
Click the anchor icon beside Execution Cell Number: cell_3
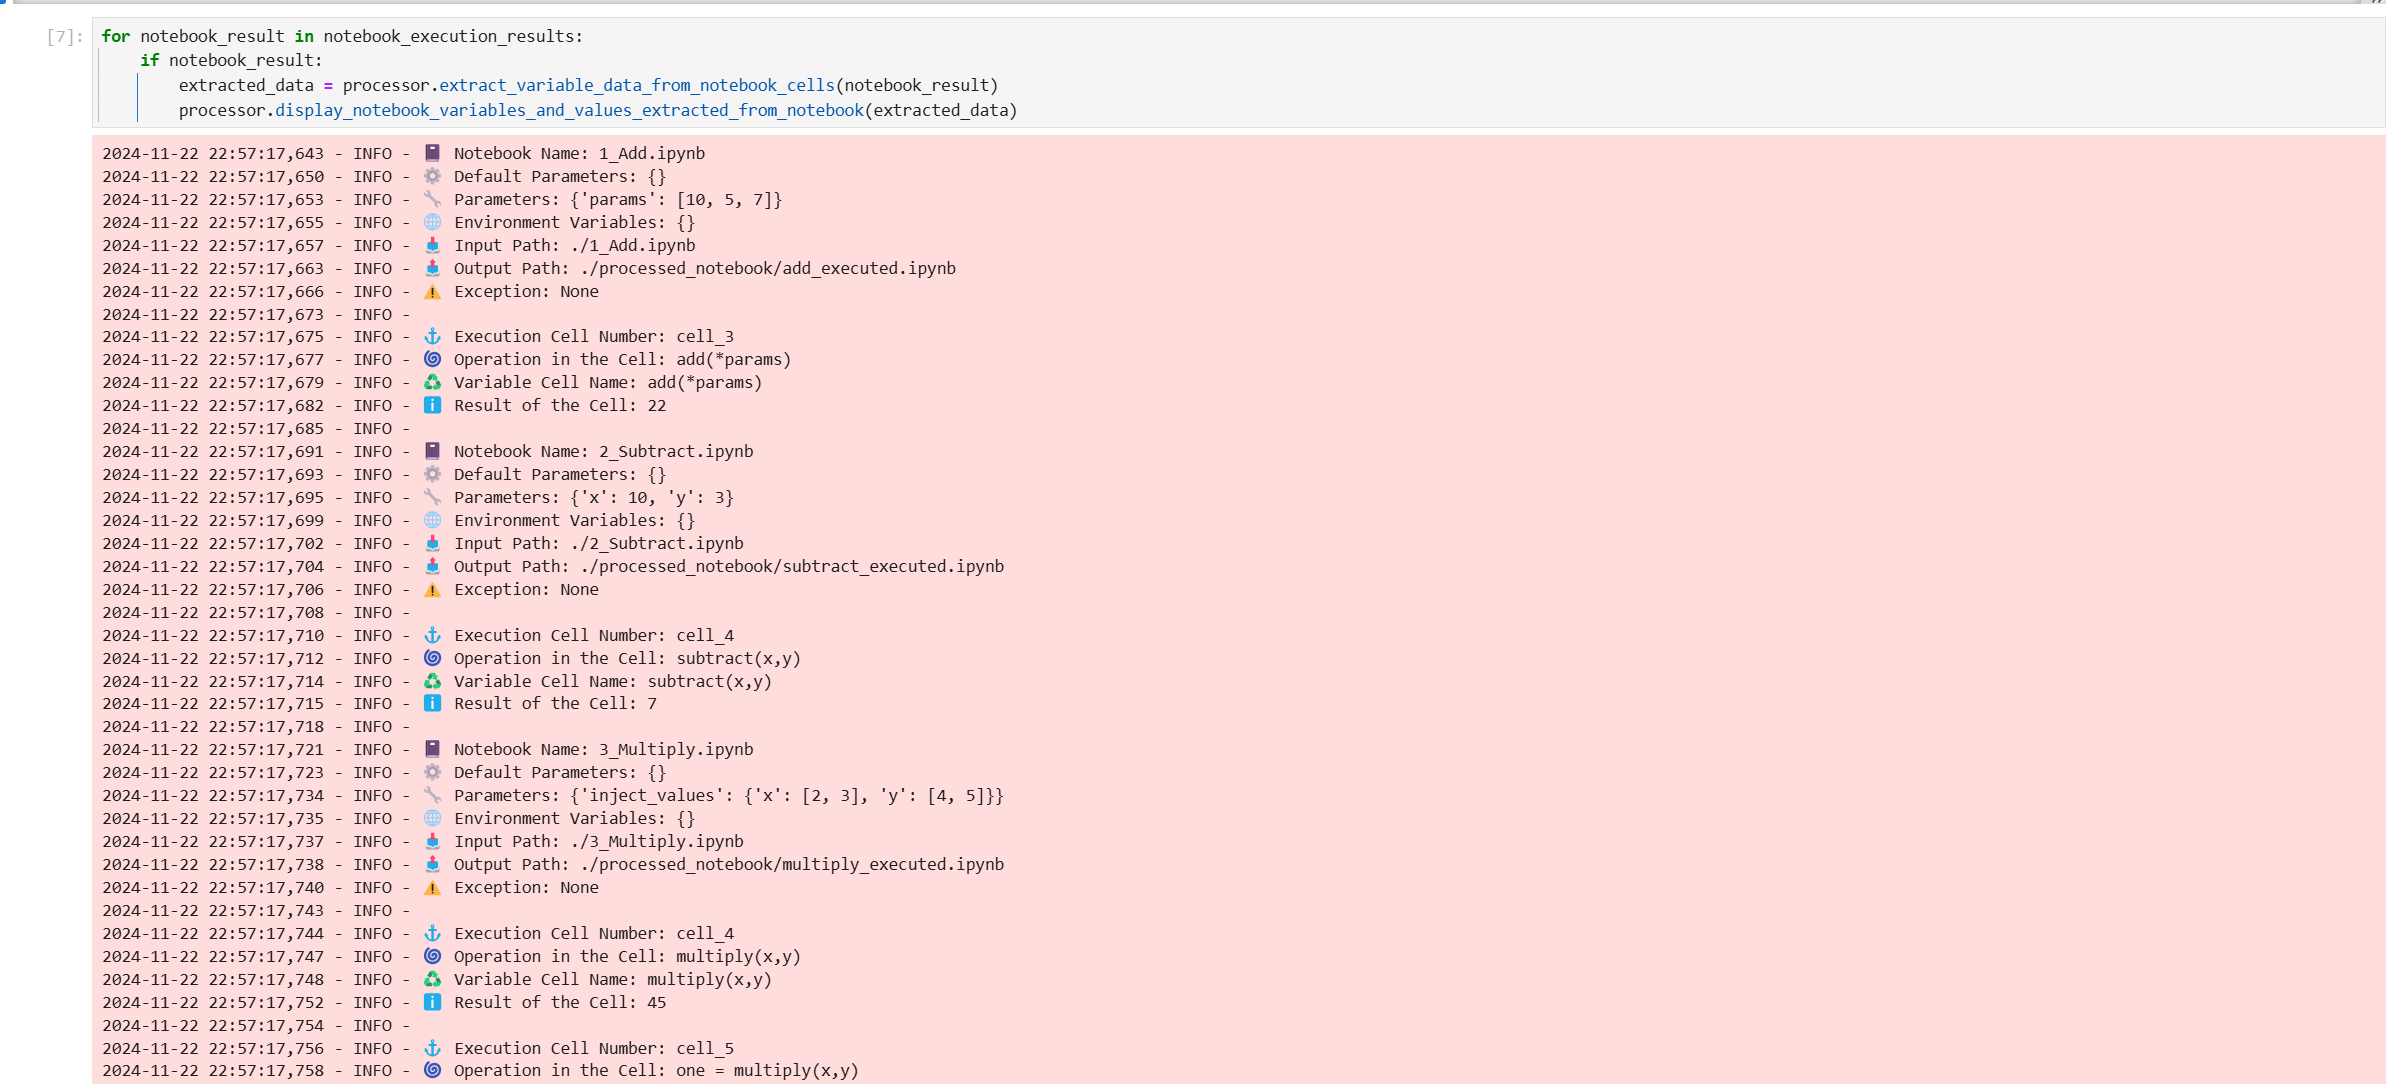pos(432,336)
